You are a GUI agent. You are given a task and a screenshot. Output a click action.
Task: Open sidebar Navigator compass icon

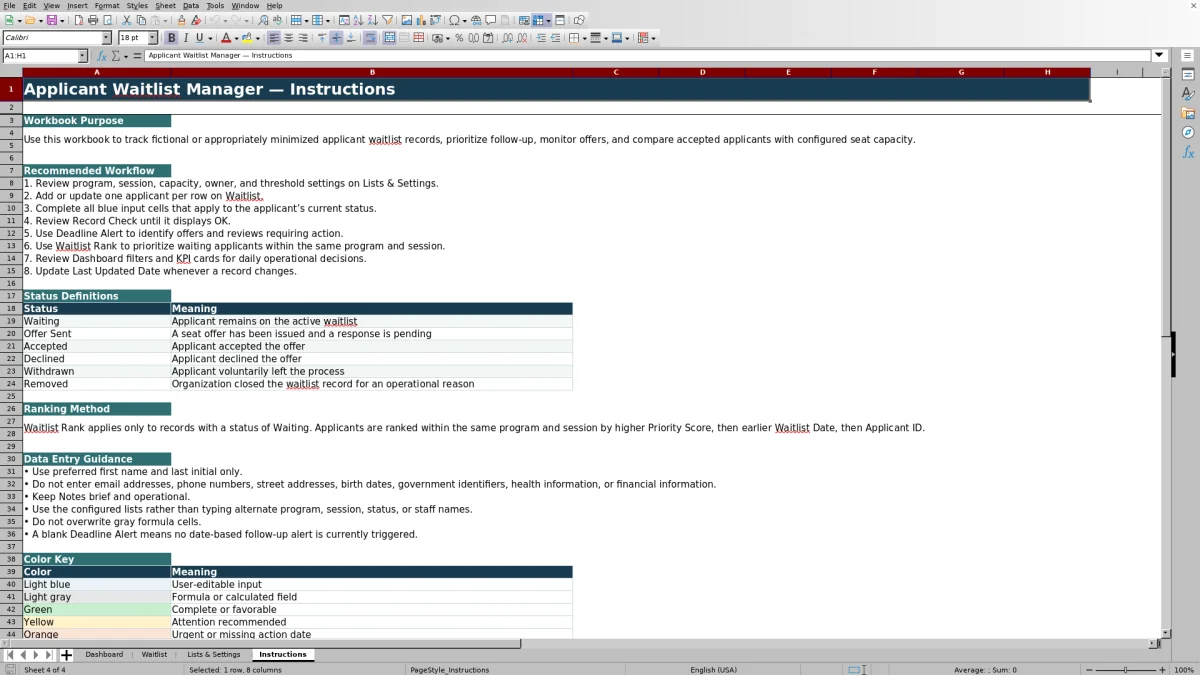click(1188, 132)
